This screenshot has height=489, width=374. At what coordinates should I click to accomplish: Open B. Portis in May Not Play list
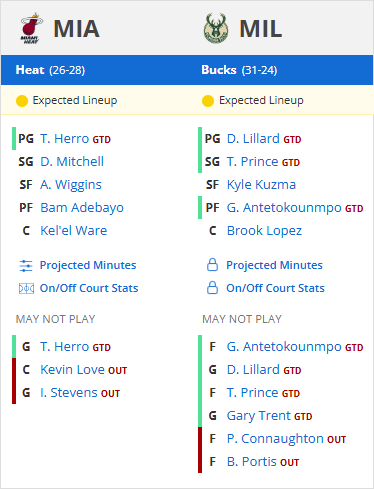pyautogui.click(x=252, y=462)
